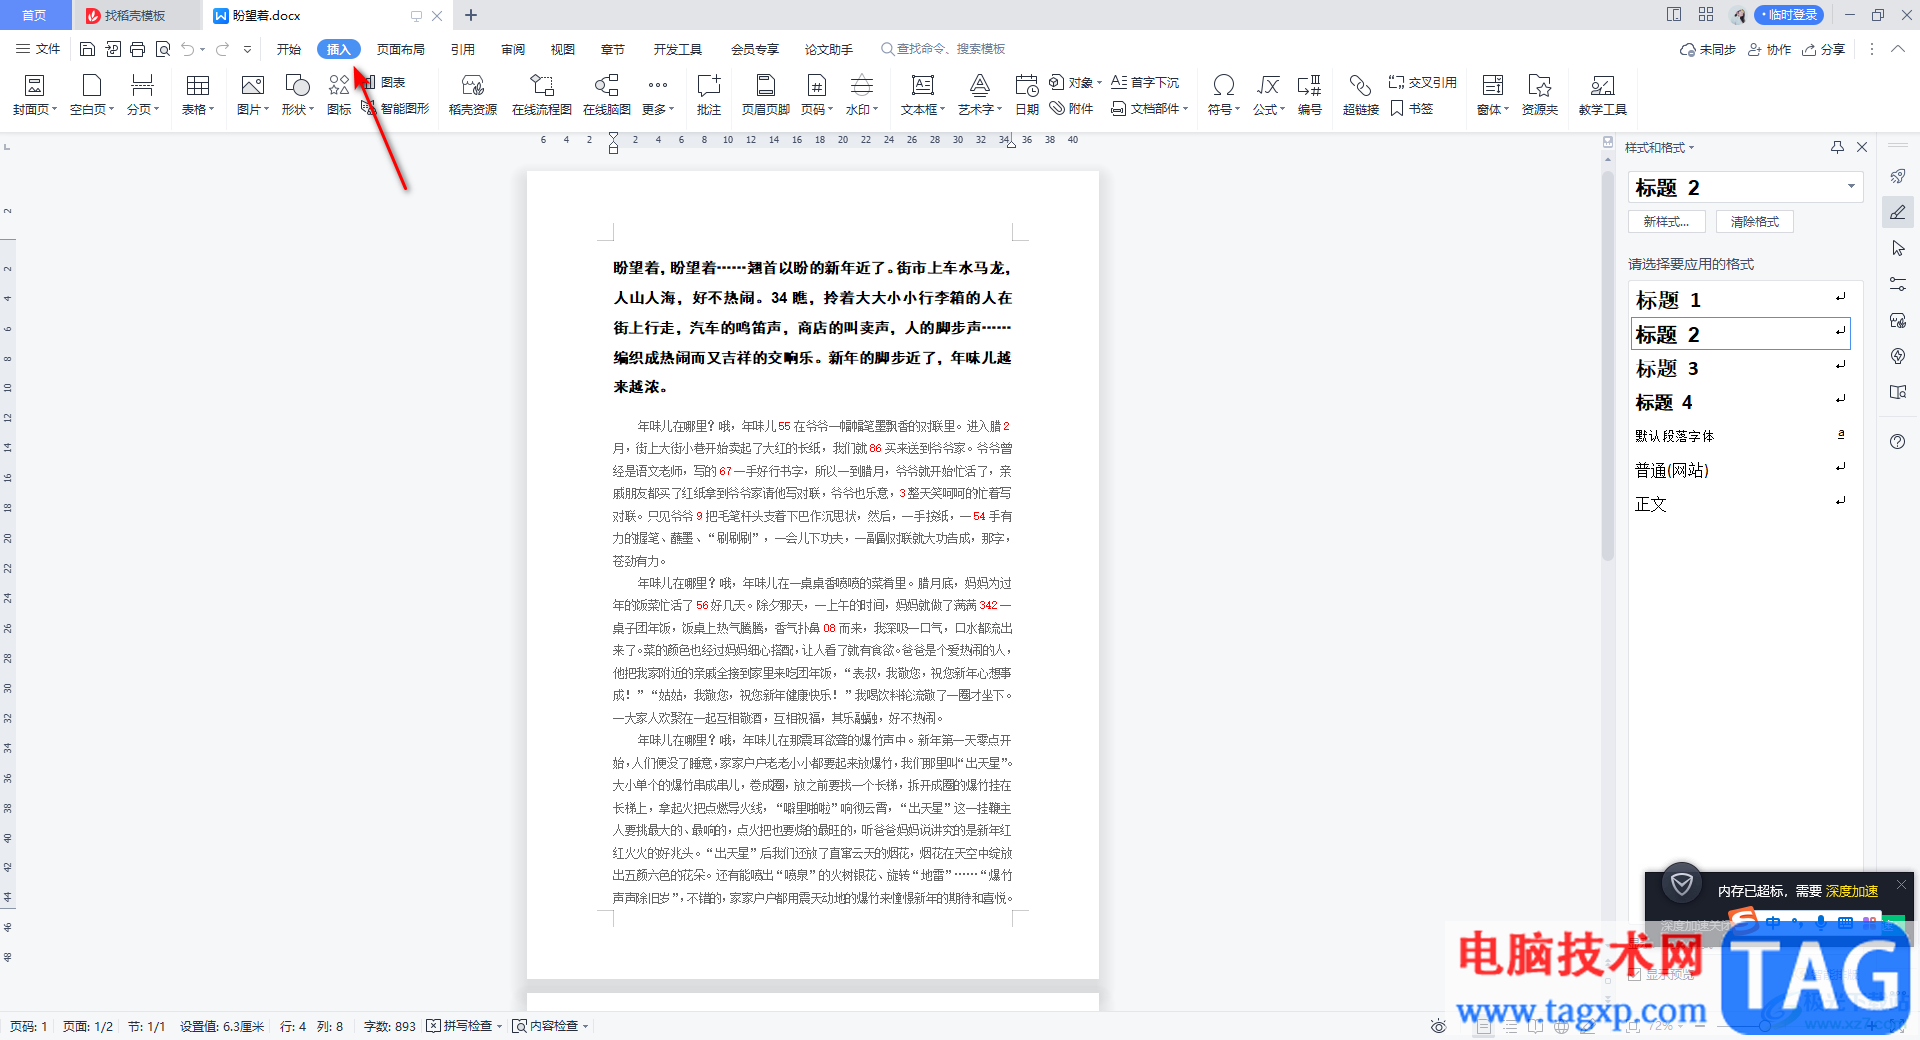Insert a table via 表格 icon

pos(198,95)
